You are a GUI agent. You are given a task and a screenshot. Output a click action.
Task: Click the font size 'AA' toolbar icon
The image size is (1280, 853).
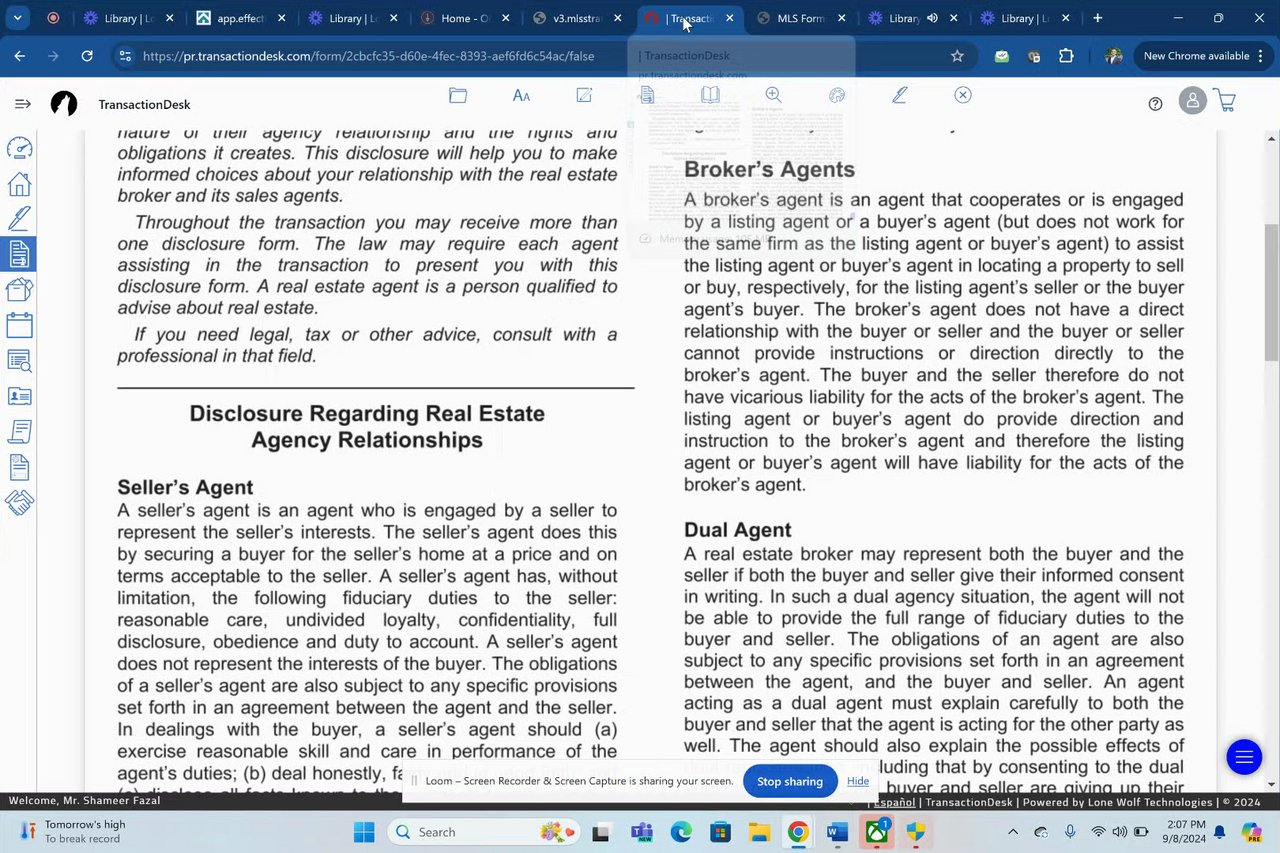coord(521,95)
